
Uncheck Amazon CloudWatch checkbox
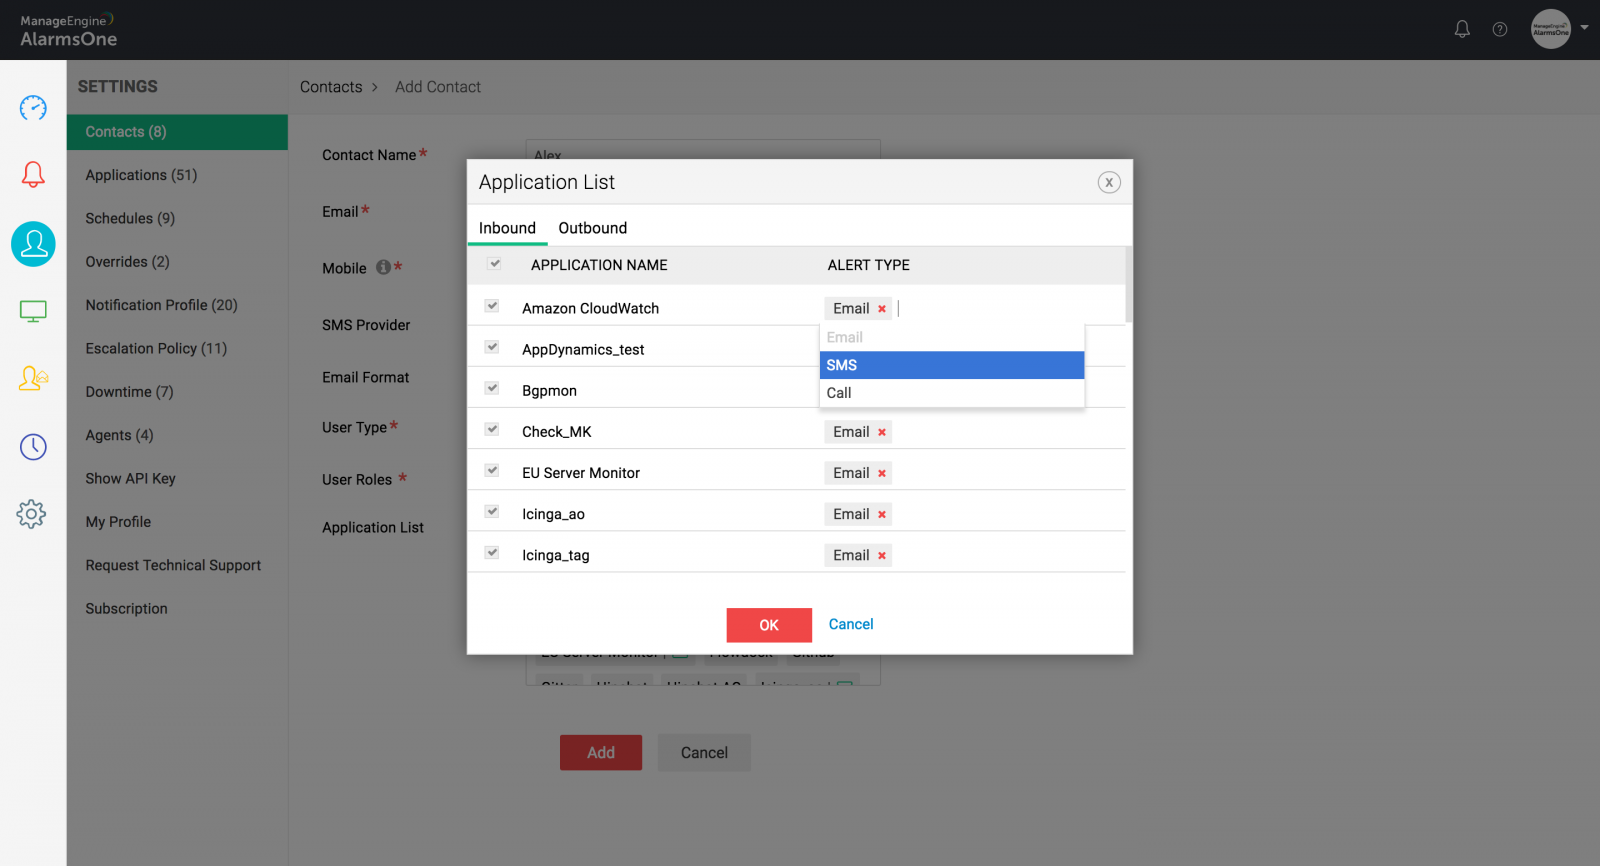click(x=492, y=306)
